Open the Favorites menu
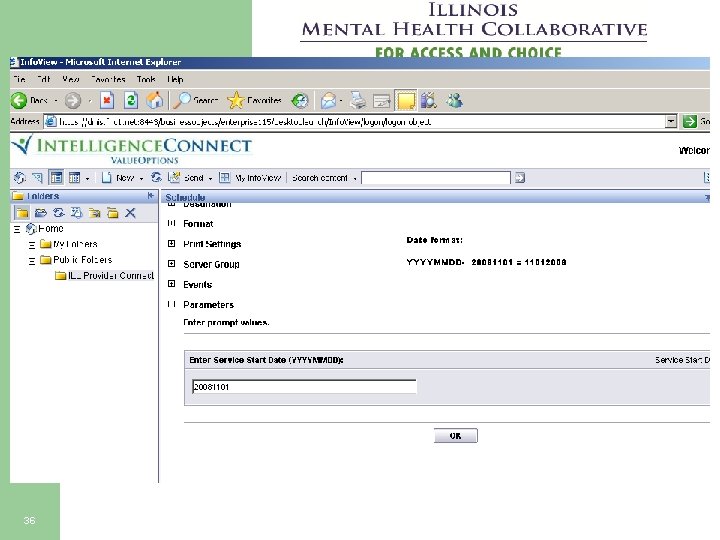This screenshot has height=540, width=720. coord(108,79)
